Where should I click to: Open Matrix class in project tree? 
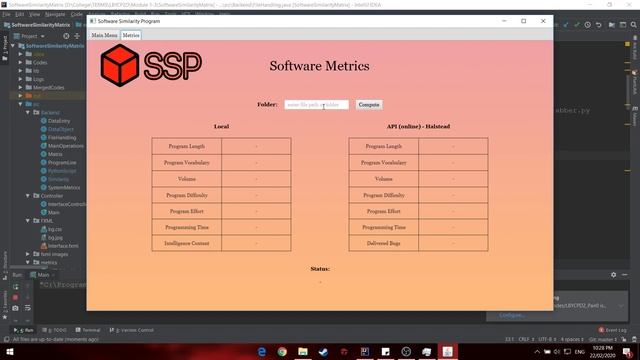click(x=55, y=154)
